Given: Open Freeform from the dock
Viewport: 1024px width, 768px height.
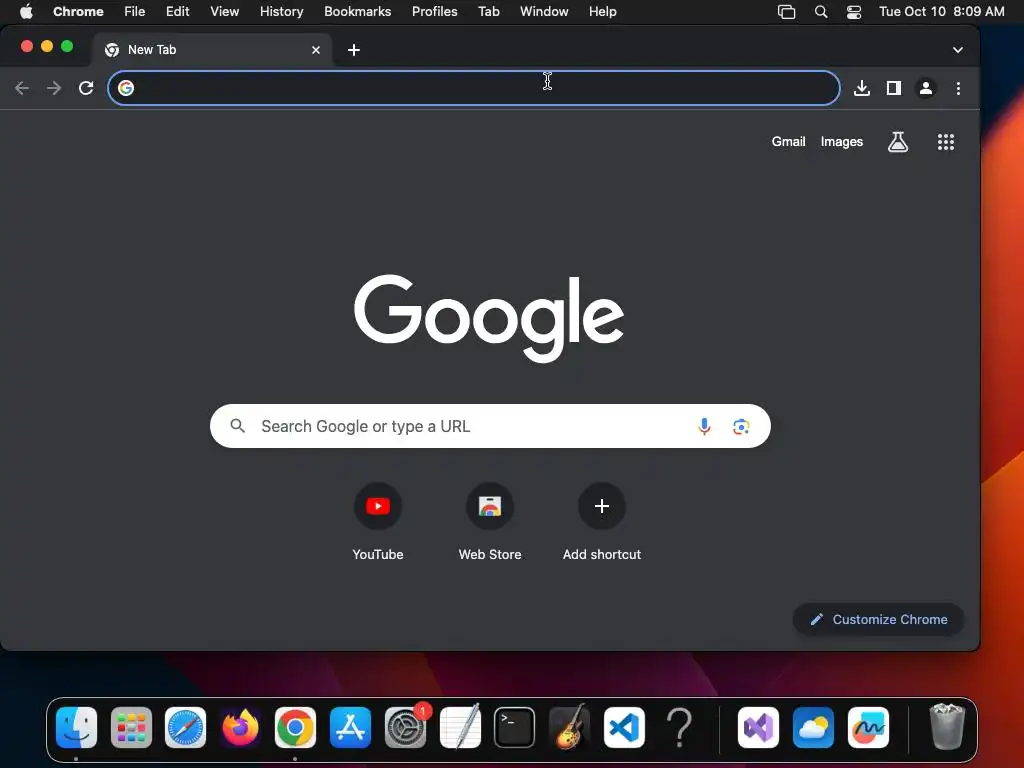Looking at the screenshot, I should [x=868, y=727].
